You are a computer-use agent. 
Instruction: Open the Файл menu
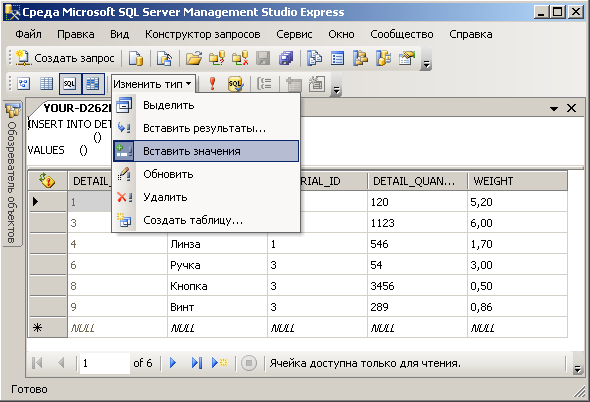28,34
